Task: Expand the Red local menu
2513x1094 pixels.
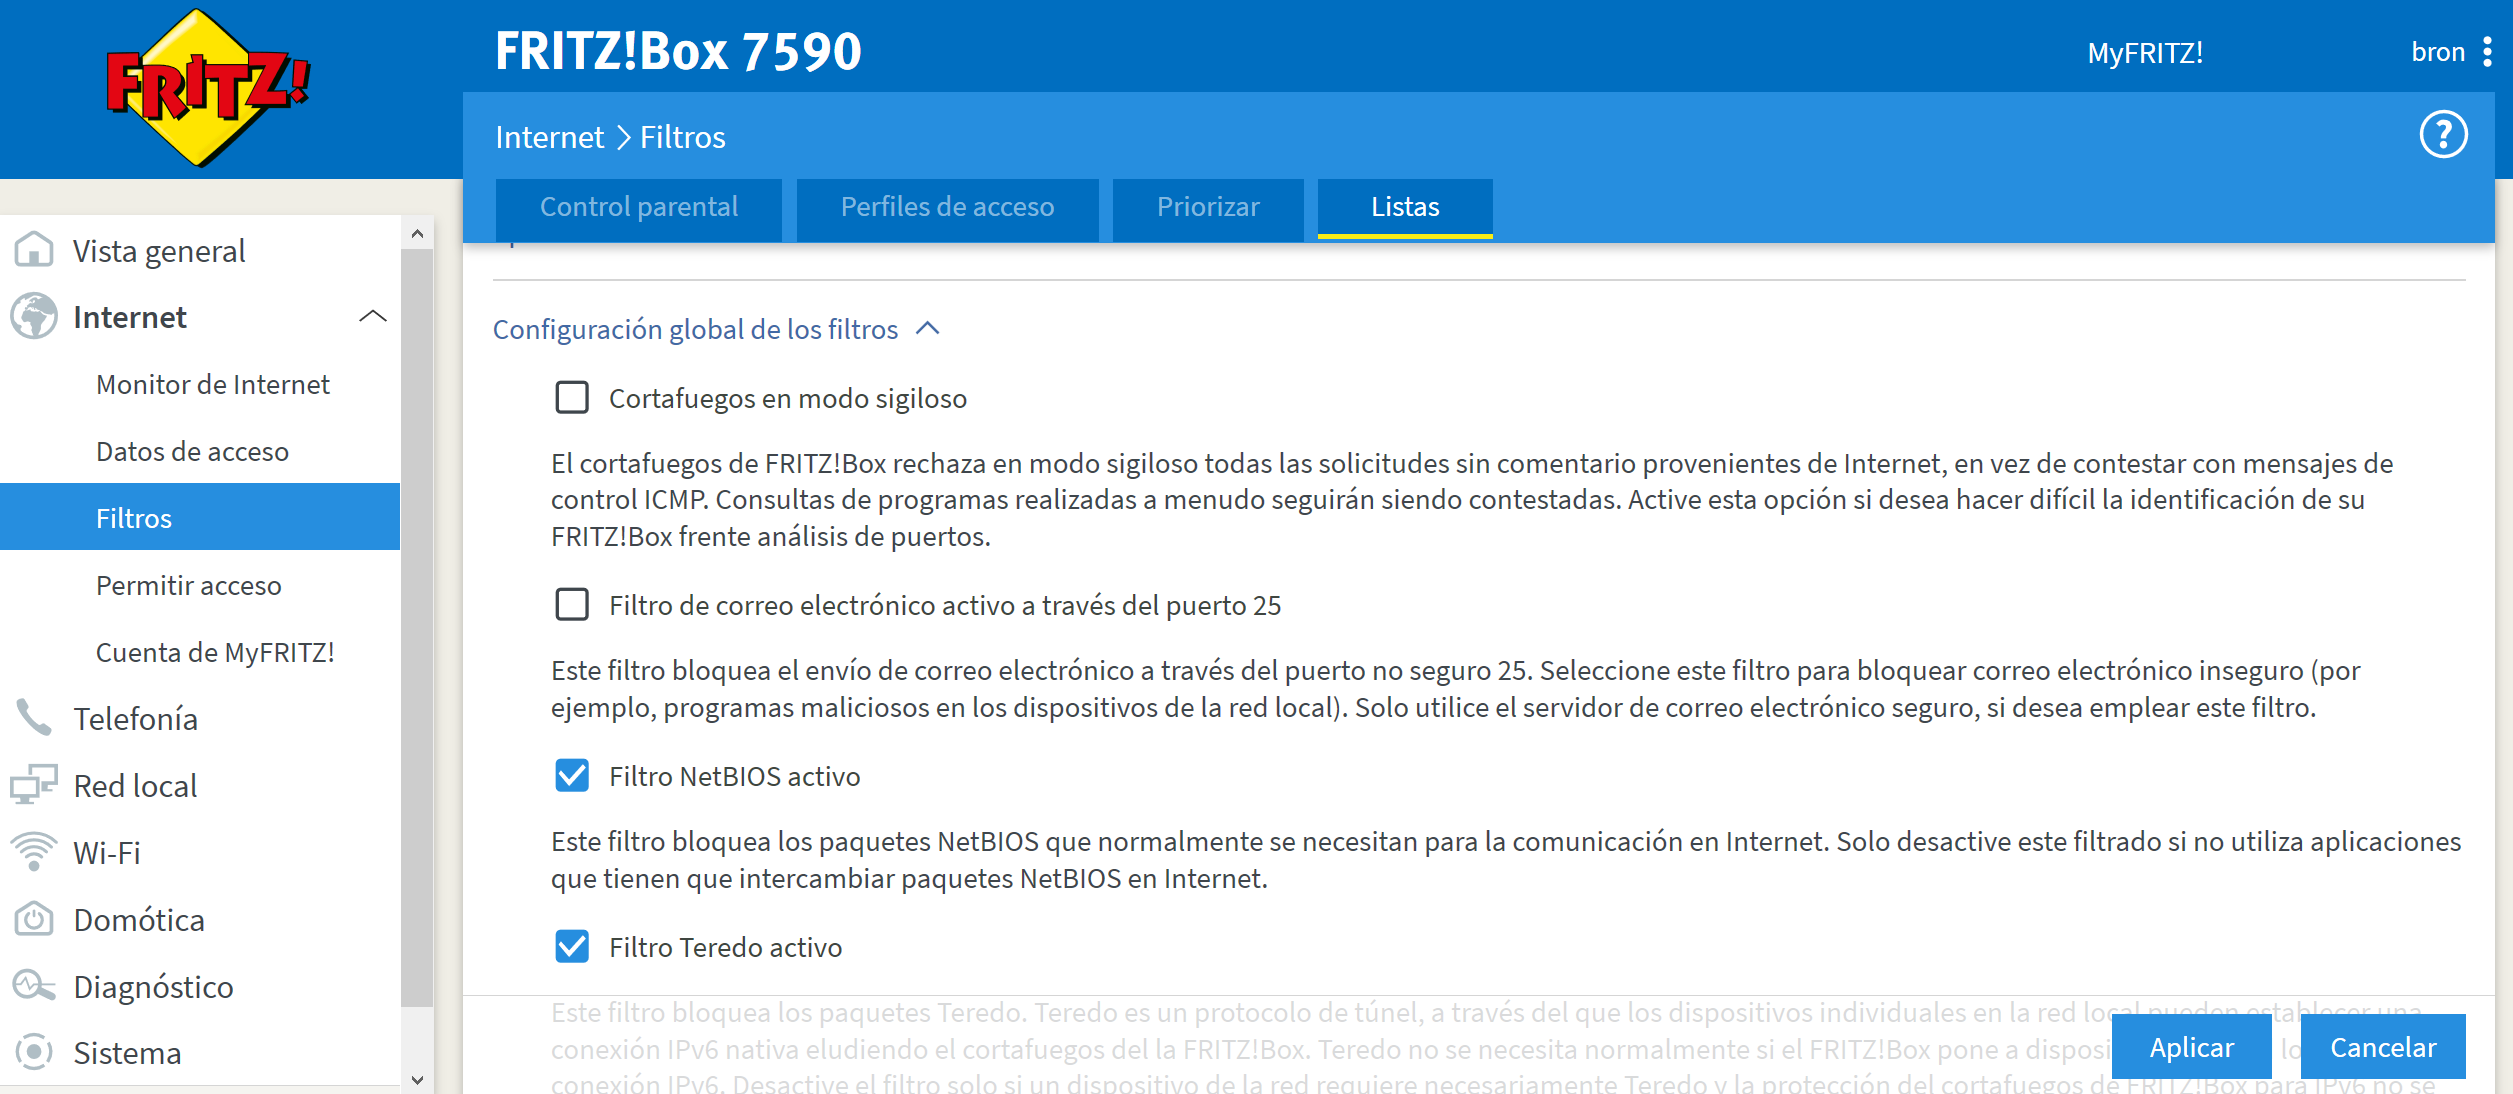Action: 135,786
